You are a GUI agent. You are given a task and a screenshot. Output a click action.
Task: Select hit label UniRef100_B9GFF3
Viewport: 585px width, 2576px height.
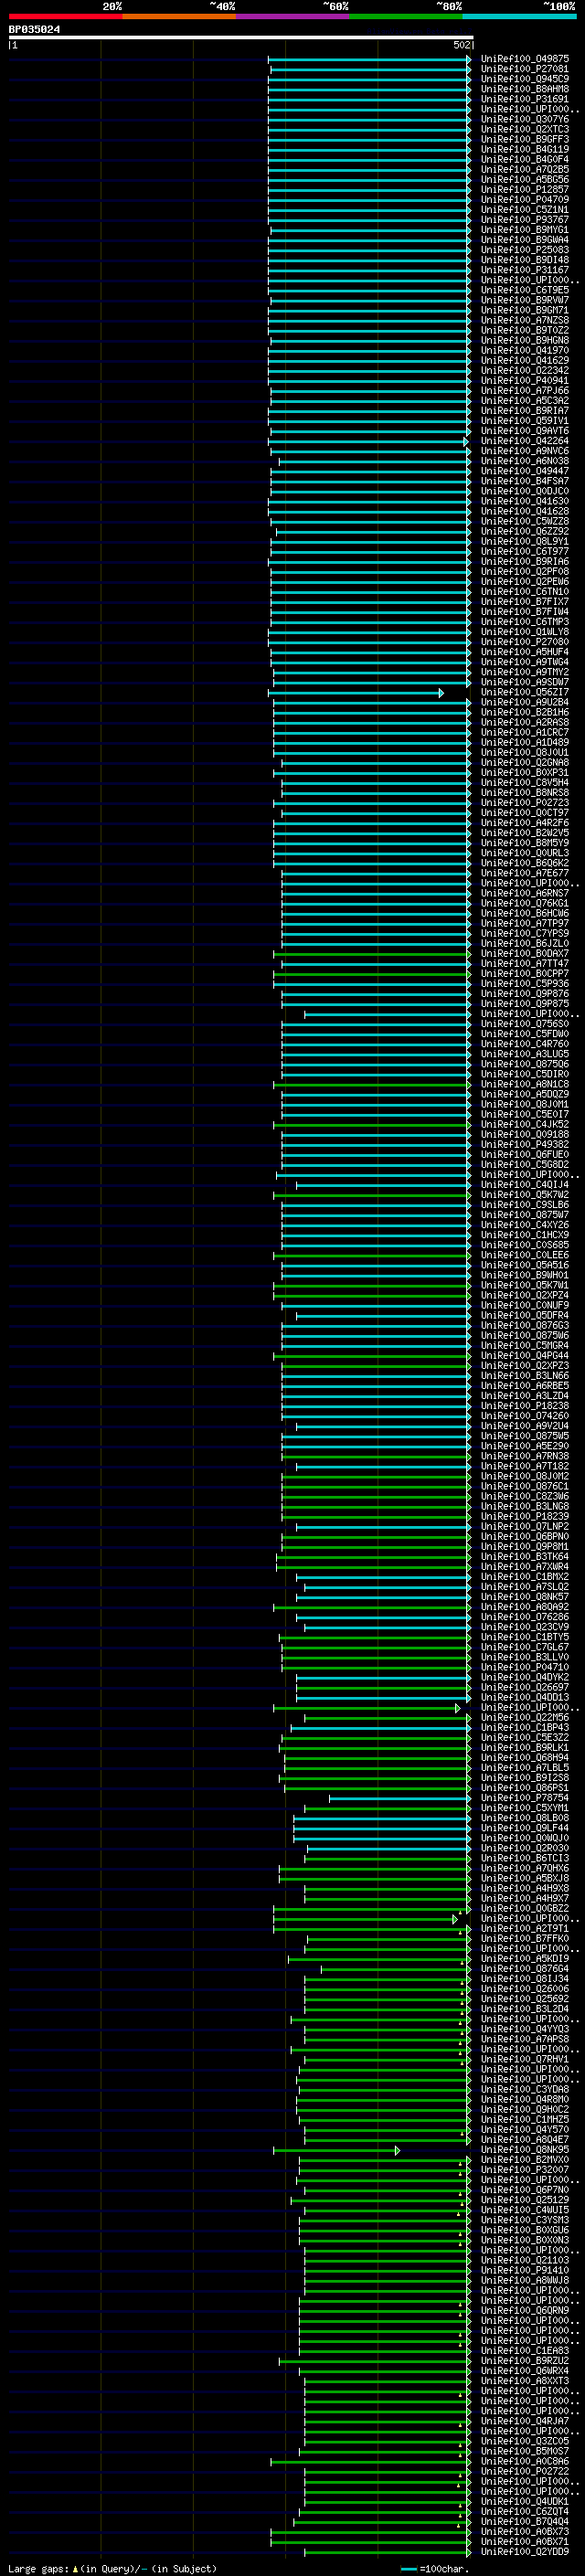coord(525,139)
